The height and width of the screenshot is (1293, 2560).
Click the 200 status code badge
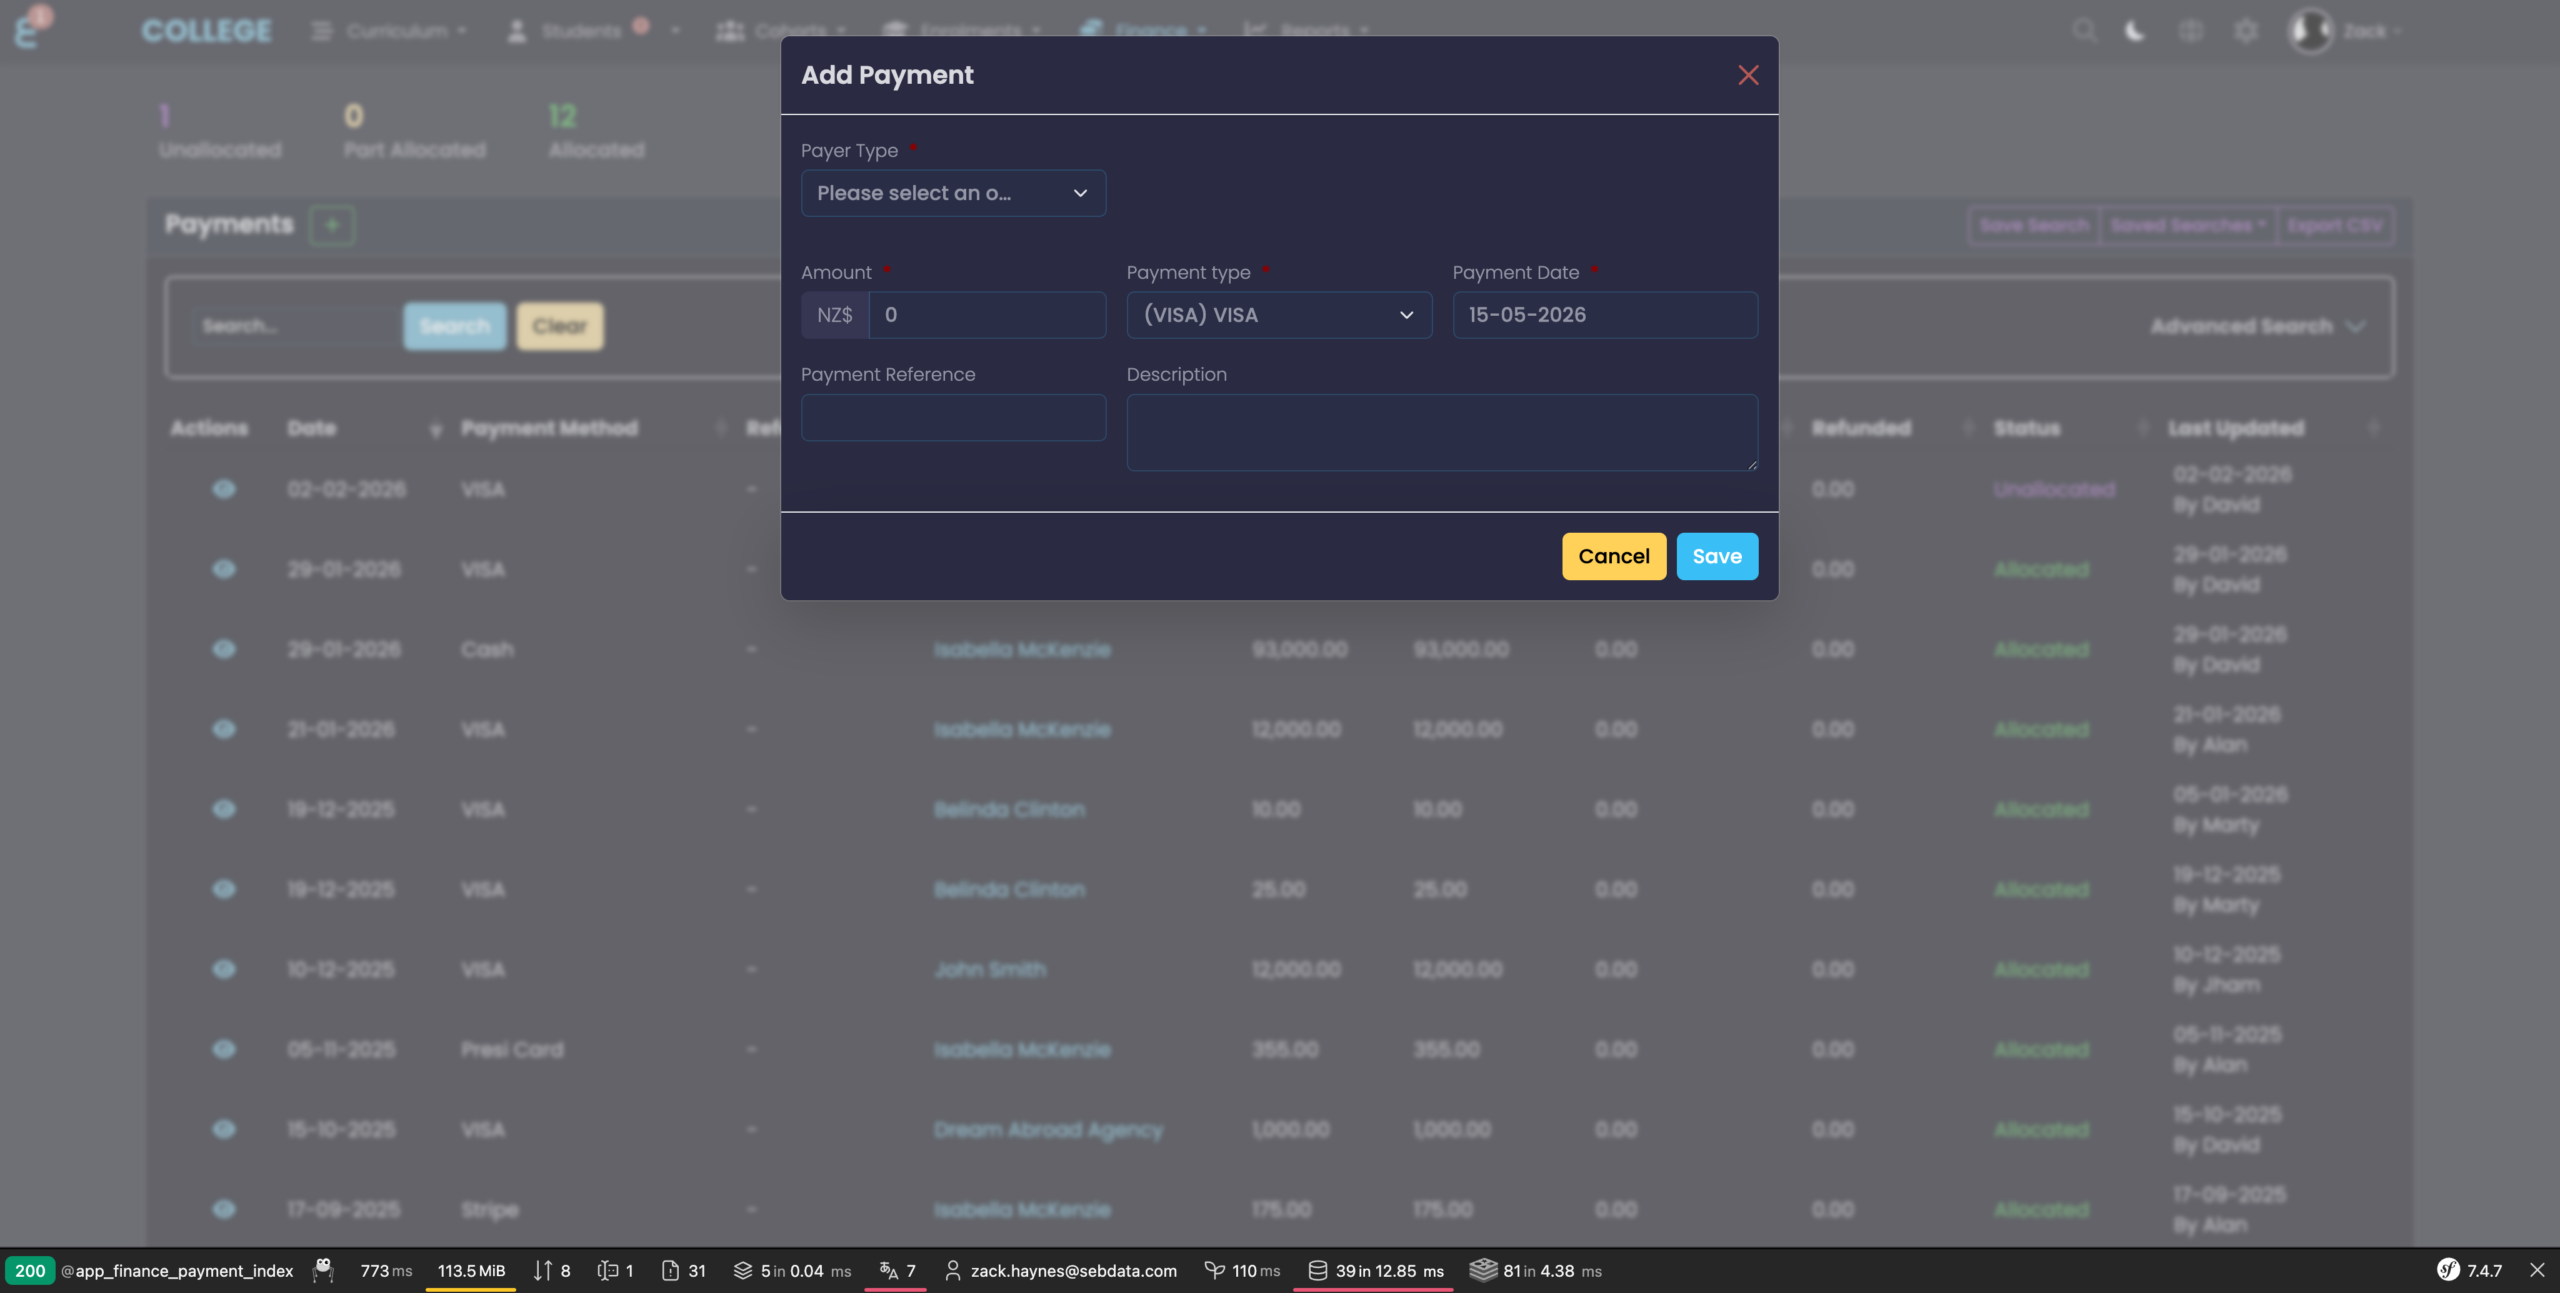(x=30, y=1270)
